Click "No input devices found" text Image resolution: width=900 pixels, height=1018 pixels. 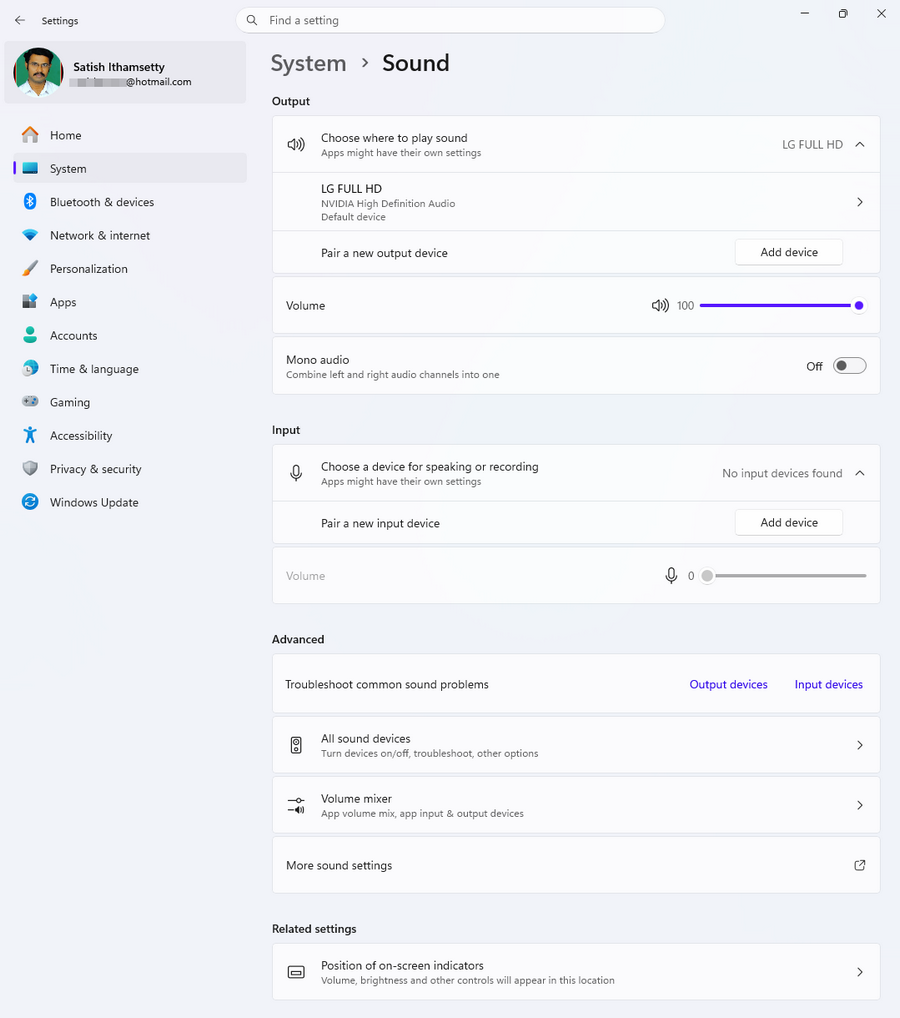tap(782, 473)
